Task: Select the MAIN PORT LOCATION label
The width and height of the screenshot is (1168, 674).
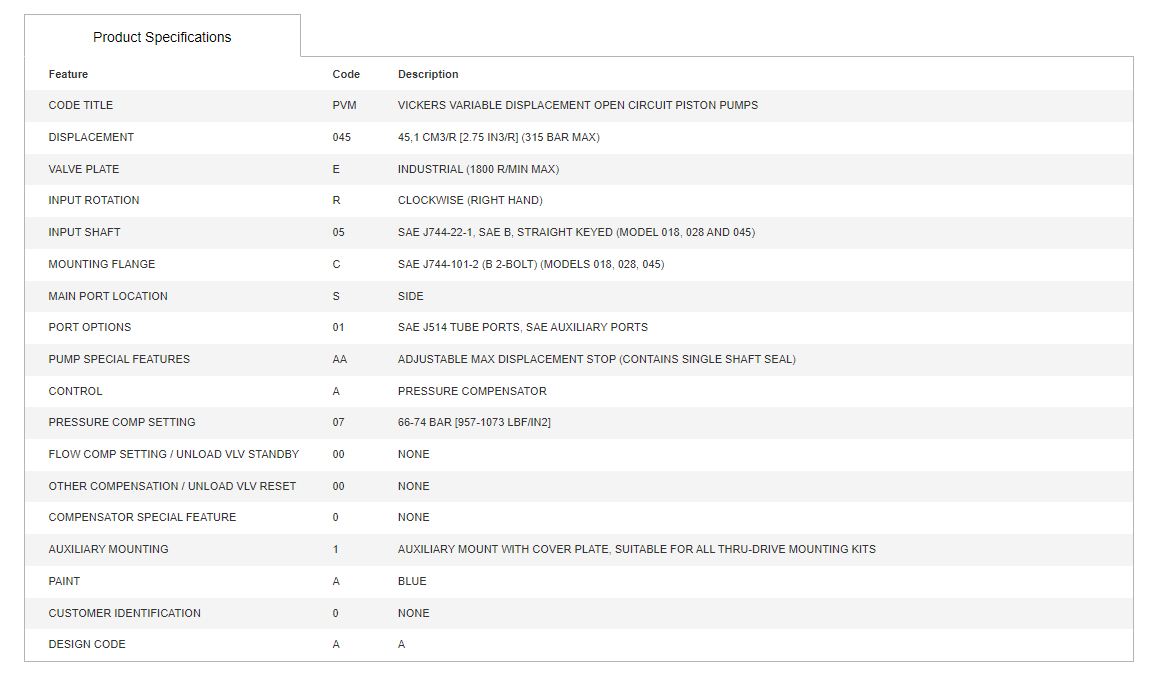Action: coord(108,296)
